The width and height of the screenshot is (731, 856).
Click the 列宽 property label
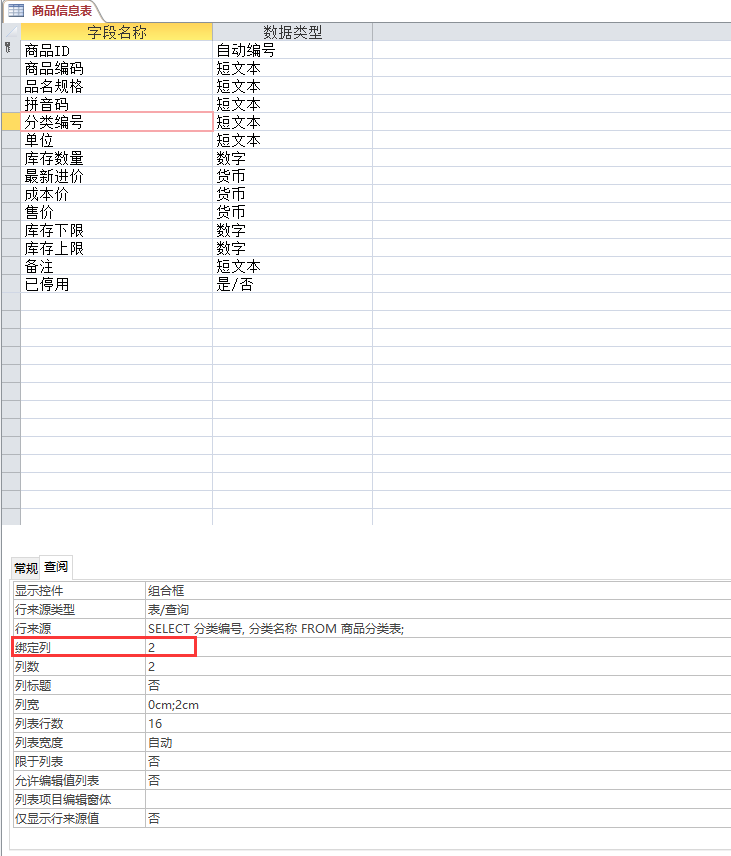79,705
